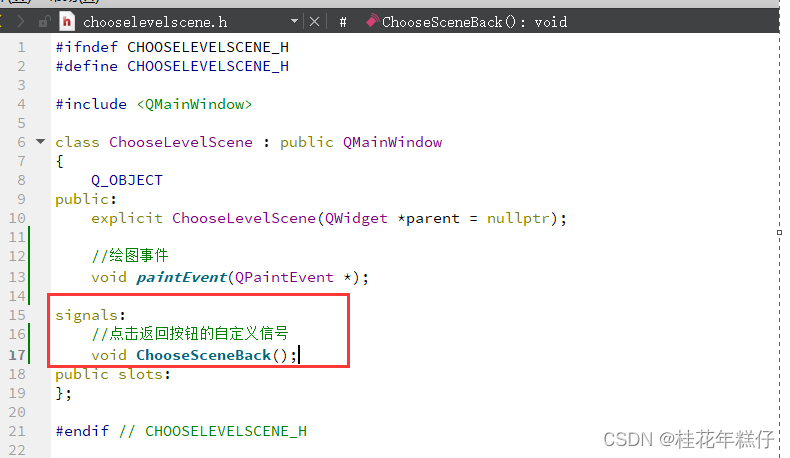Collapse the ChooseLevelScene class fold arrow
The height and width of the screenshot is (458, 790).
click(41, 142)
